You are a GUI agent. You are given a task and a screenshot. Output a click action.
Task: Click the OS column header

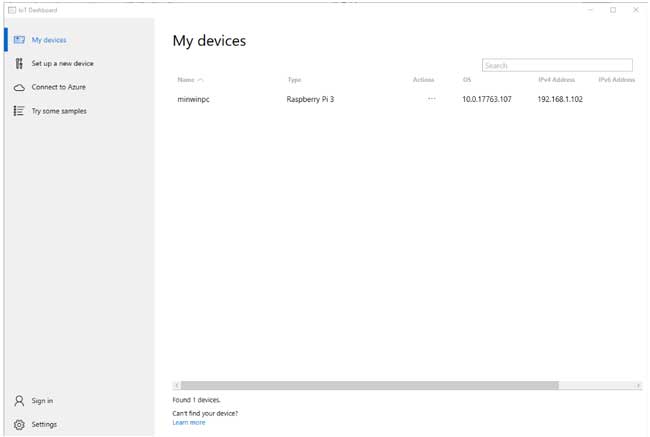coord(466,80)
